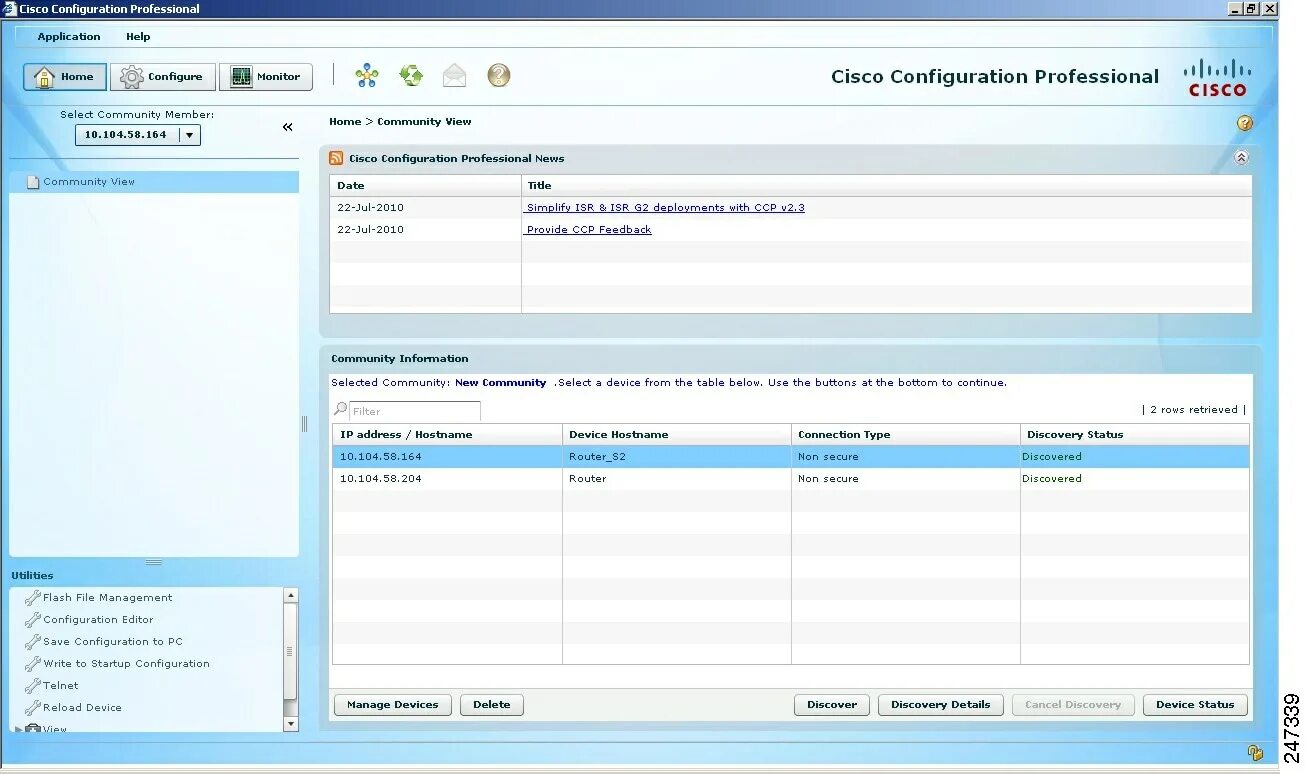Sort by Connection Type column header
The height and width of the screenshot is (774, 1306).
[x=906, y=435]
